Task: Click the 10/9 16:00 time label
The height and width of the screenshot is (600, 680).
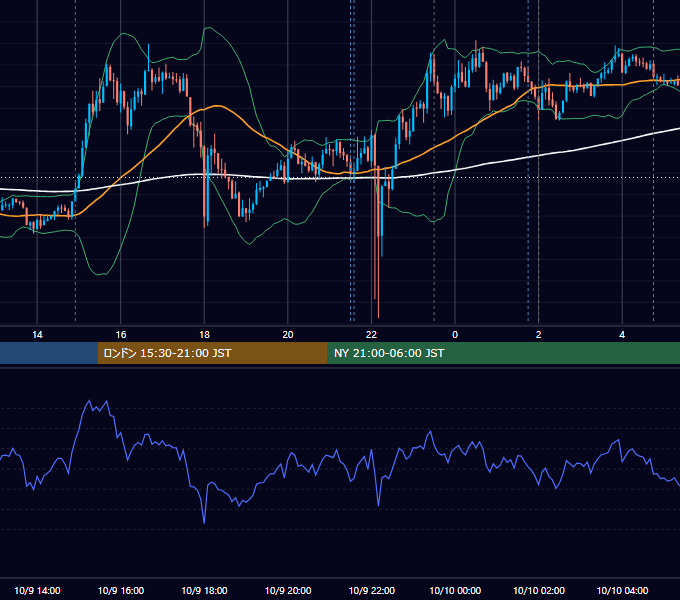Action: coord(121,590)
